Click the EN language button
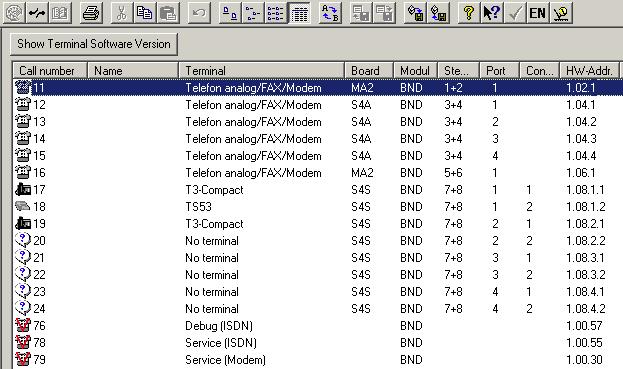Screen dimensions: 623x369 coord(538,13)
